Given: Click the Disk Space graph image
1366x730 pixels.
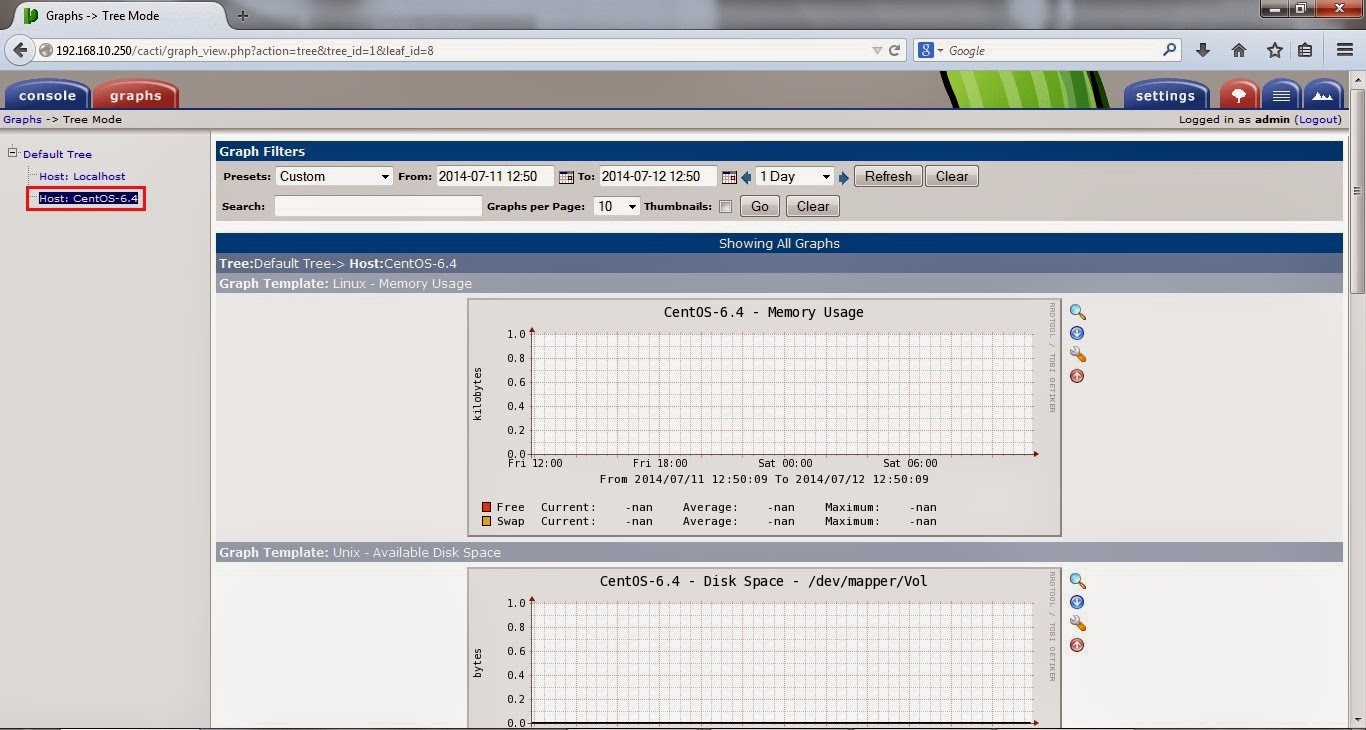Looking at the screenshot, I should tap(764, 647).
